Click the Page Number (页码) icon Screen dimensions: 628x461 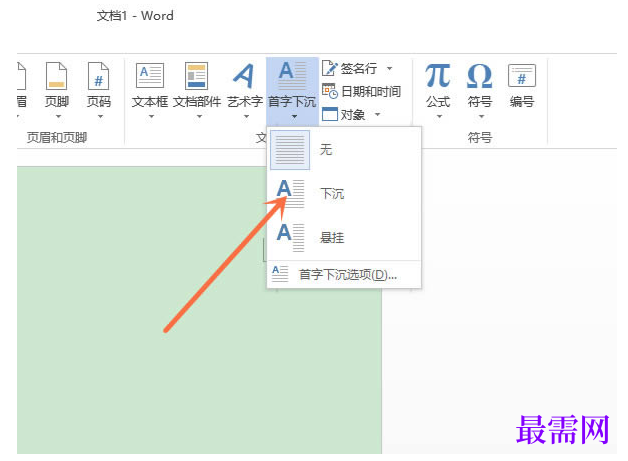click(99, 76)
